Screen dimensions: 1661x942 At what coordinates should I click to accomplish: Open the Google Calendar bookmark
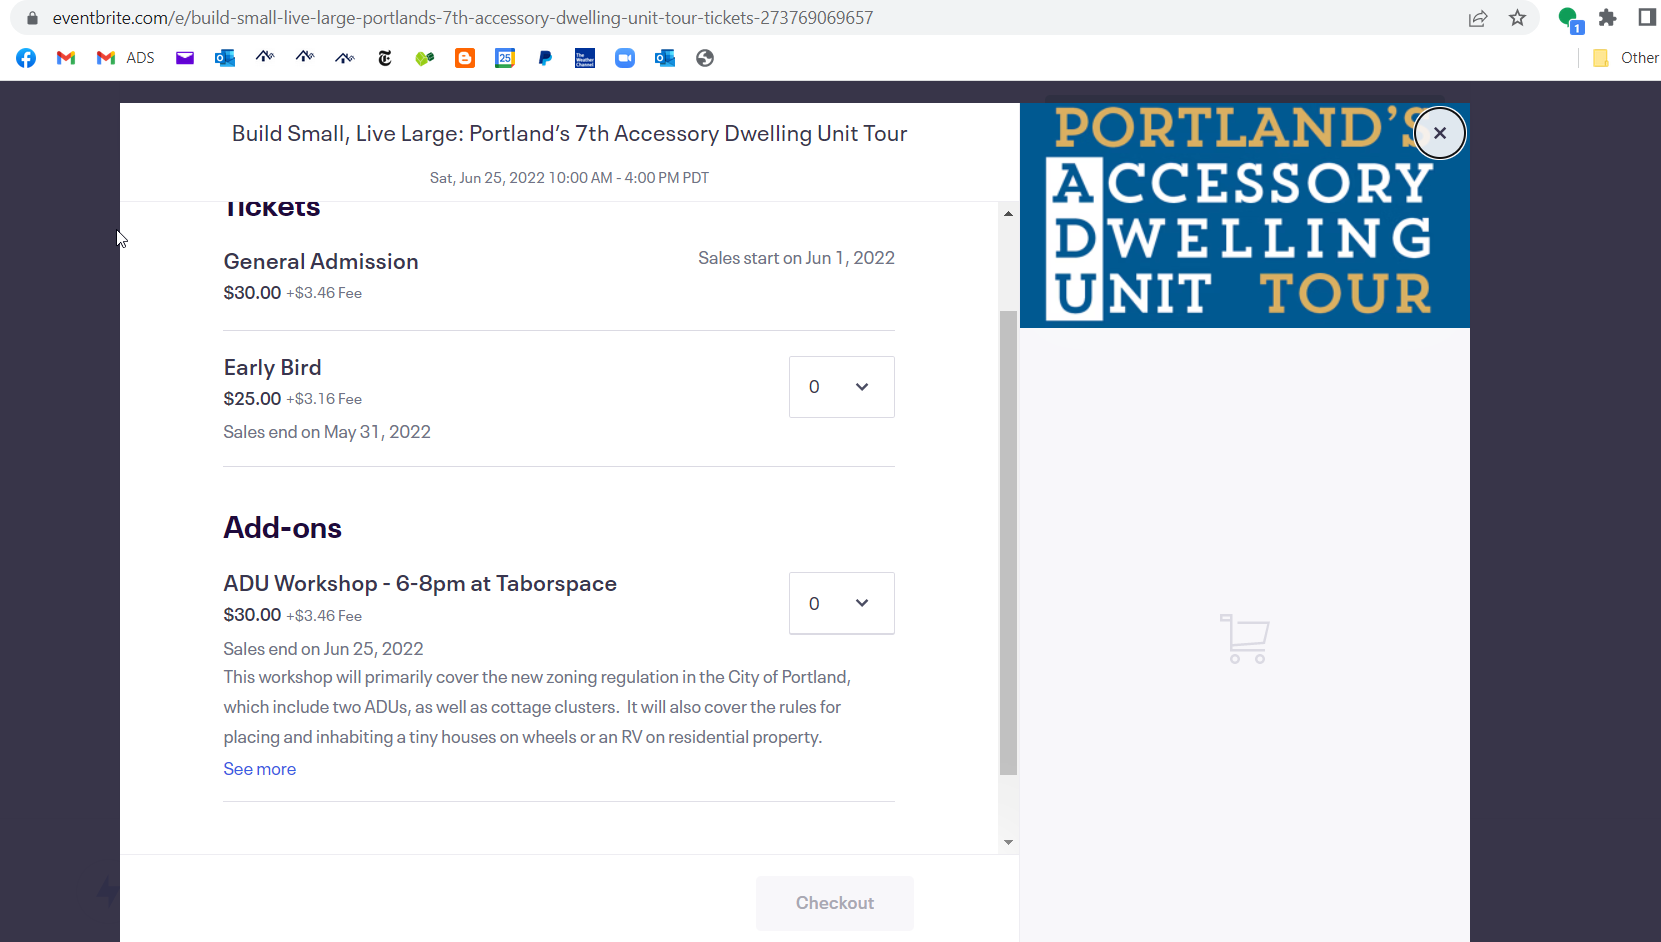(x=505, y=58)
